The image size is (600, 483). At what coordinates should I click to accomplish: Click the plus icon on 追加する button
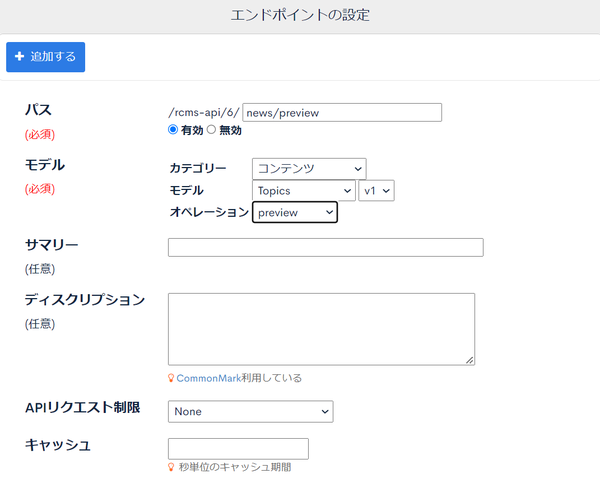20,57
